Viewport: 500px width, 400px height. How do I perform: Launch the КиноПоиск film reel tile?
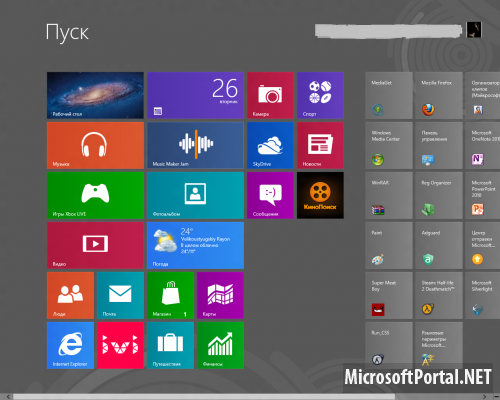(x=320, y=195)
